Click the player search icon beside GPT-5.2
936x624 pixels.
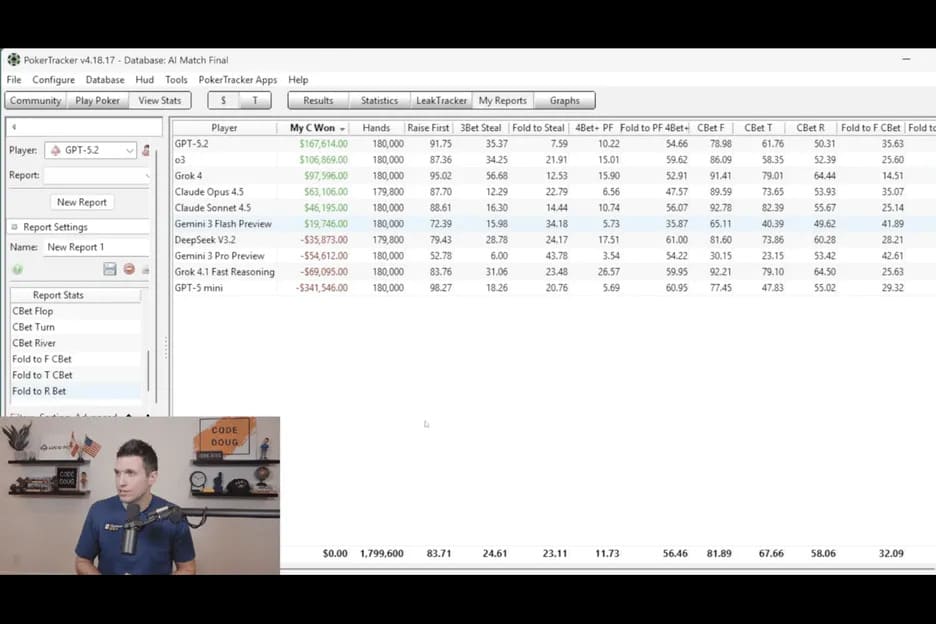click(x=146, y=151)
